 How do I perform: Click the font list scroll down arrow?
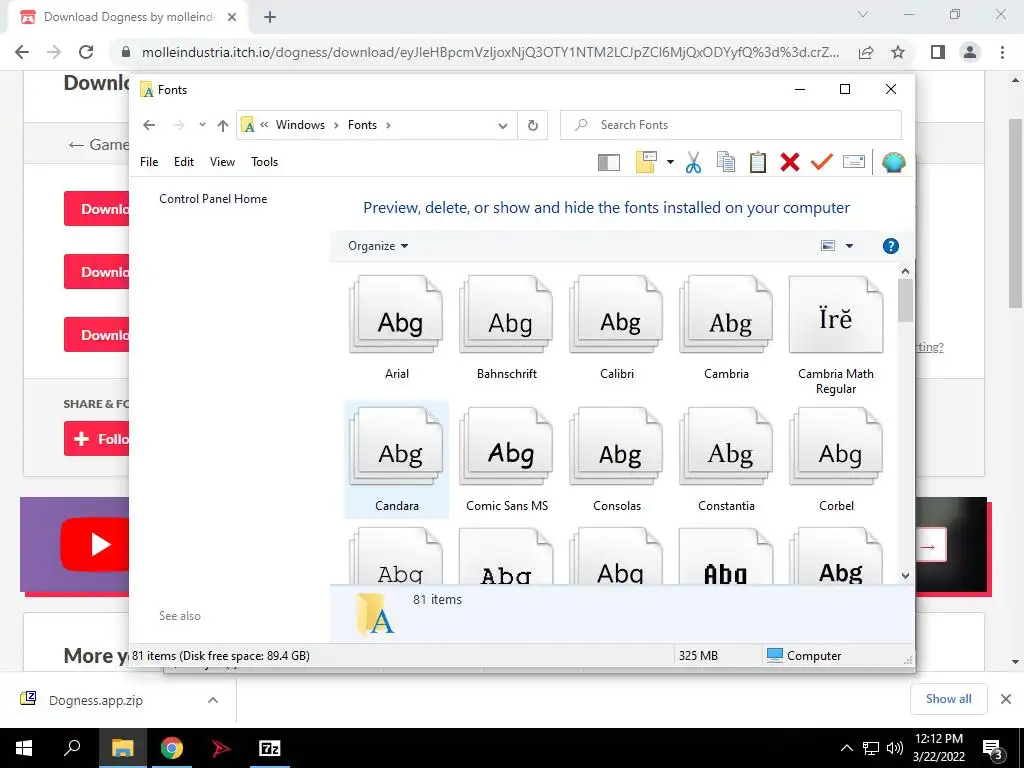905,576
